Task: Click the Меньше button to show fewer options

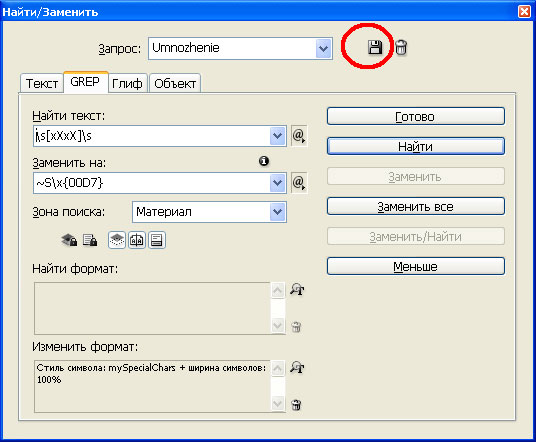Action: pyautogui.click(x=416, y=266)
